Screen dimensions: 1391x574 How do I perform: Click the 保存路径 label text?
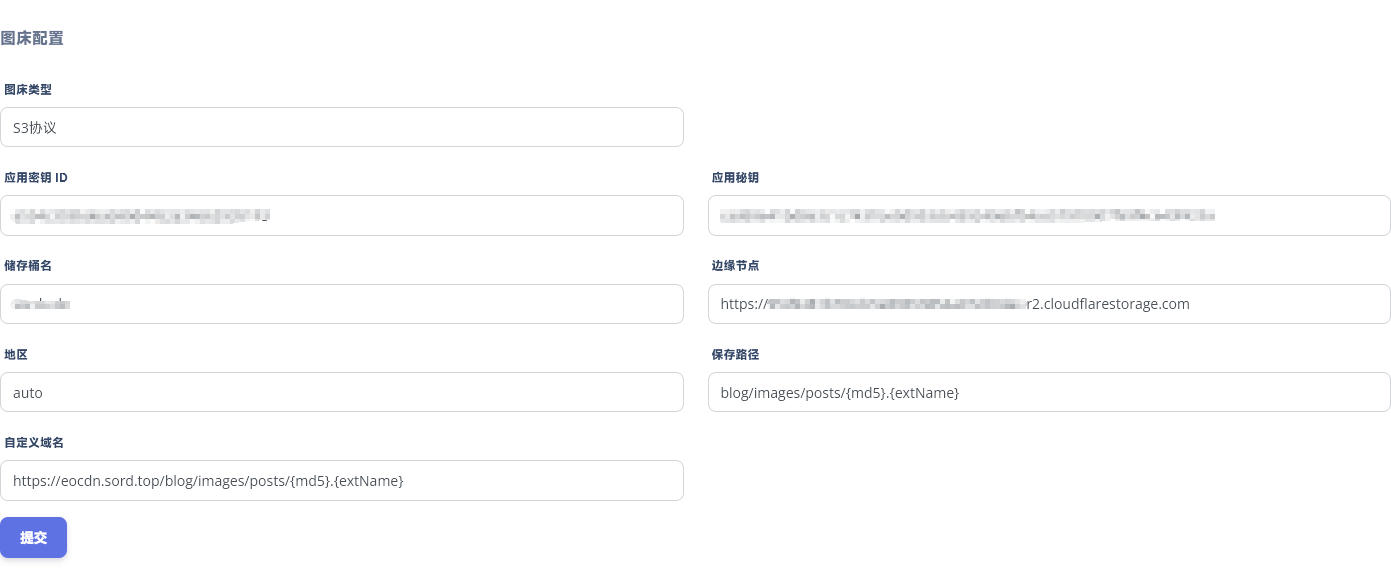(x=735, y=355)
